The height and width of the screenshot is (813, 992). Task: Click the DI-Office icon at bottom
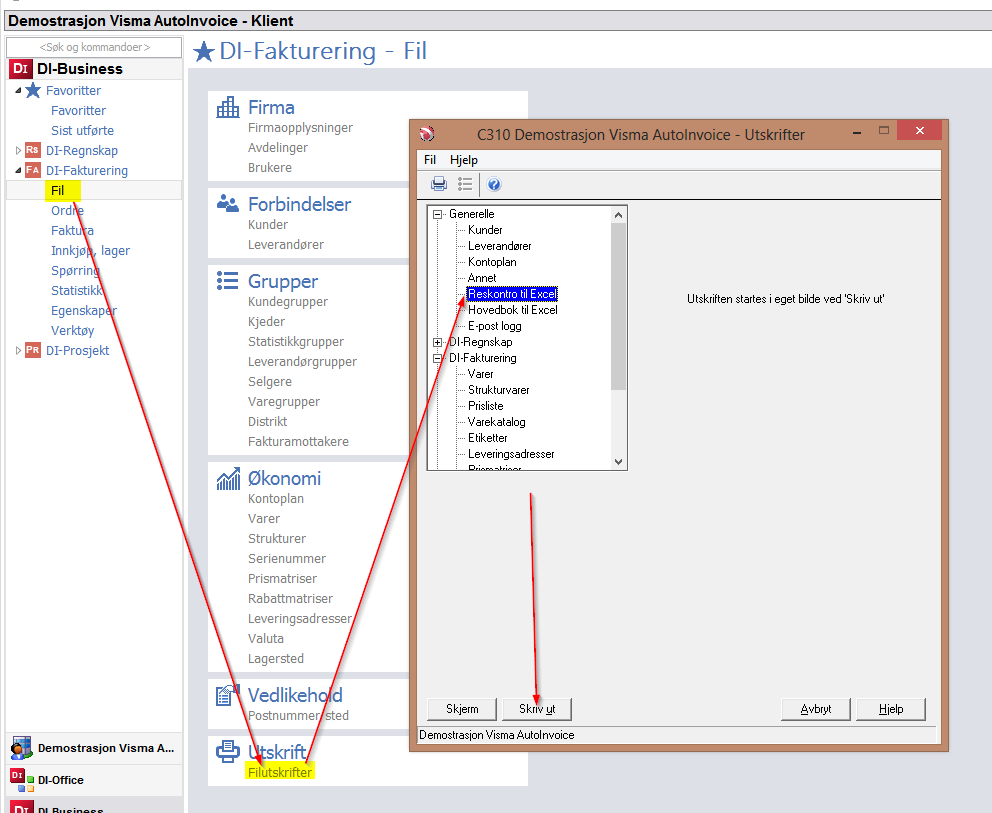point(22,780)
